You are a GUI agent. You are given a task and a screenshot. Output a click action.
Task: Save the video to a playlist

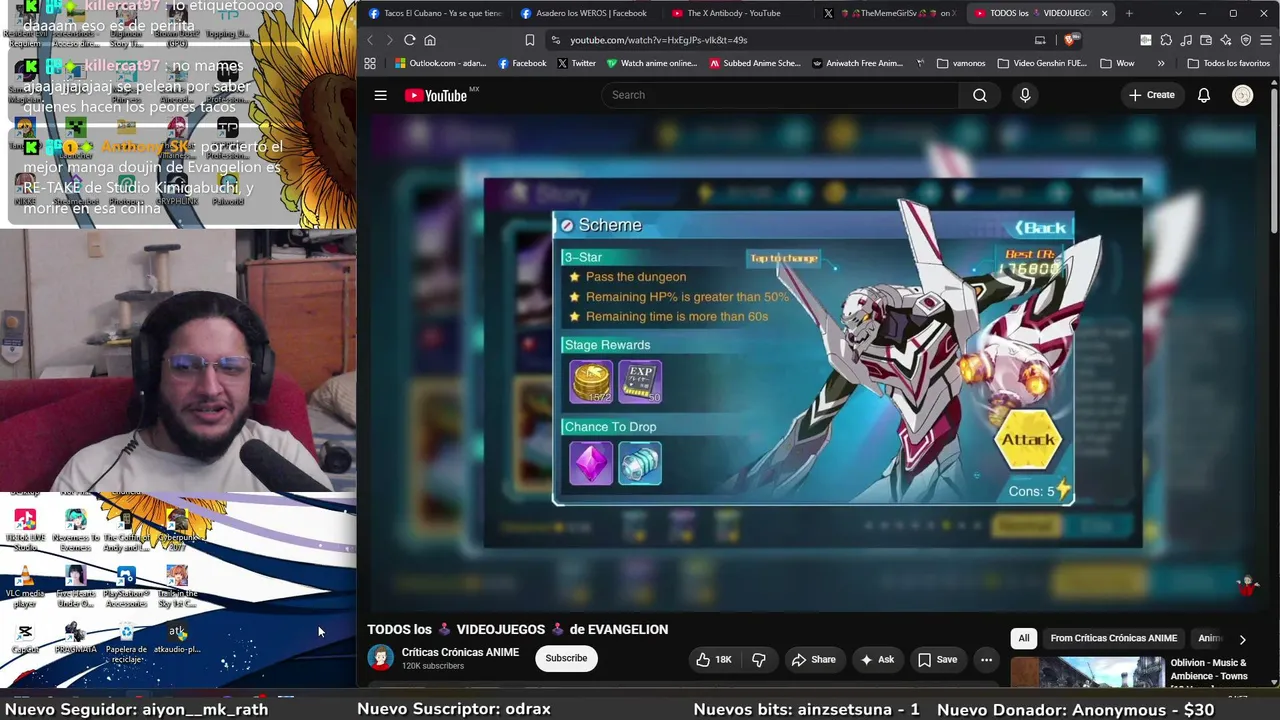[938, 659]
